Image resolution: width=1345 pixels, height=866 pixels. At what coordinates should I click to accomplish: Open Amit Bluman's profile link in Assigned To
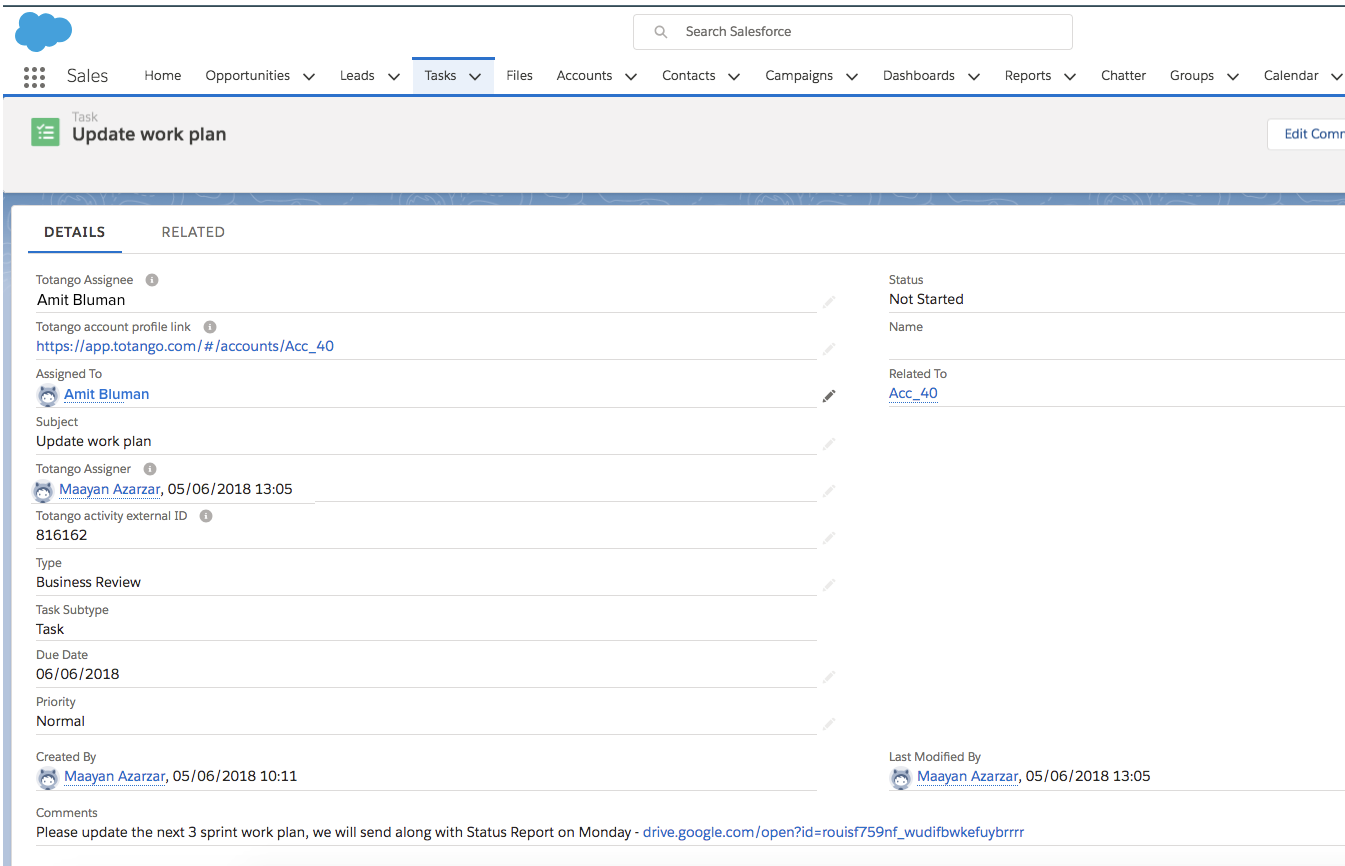point(107,395)
